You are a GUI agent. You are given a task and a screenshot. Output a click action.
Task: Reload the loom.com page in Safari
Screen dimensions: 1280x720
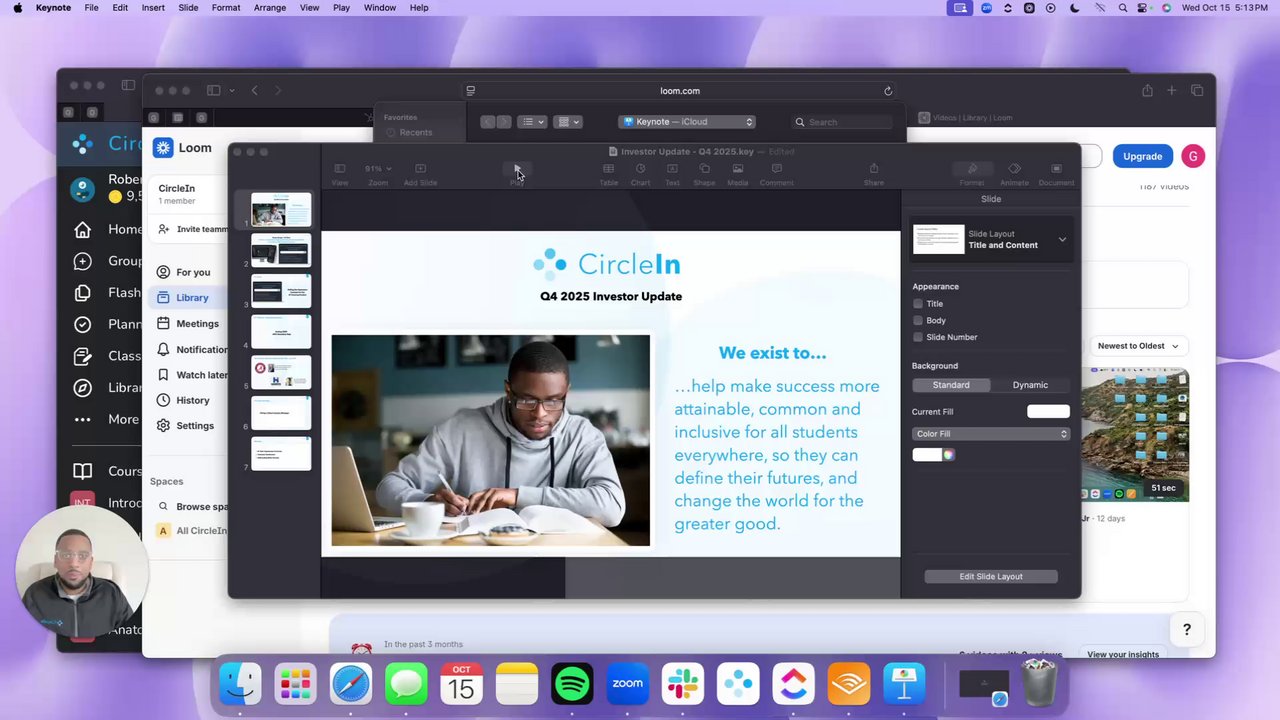[888, 91]
